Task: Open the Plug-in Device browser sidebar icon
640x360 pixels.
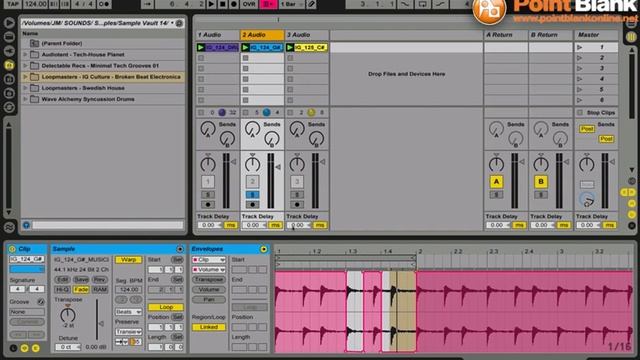Action: [9, 51]
